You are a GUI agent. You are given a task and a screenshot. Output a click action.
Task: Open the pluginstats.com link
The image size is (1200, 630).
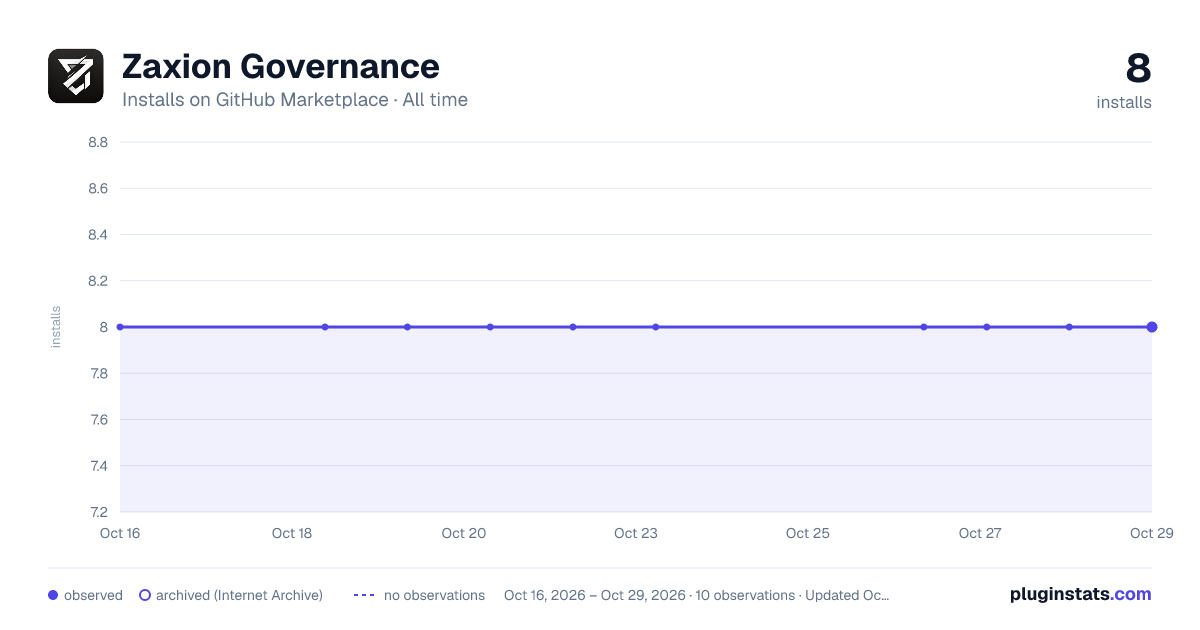click(1080, 594)
